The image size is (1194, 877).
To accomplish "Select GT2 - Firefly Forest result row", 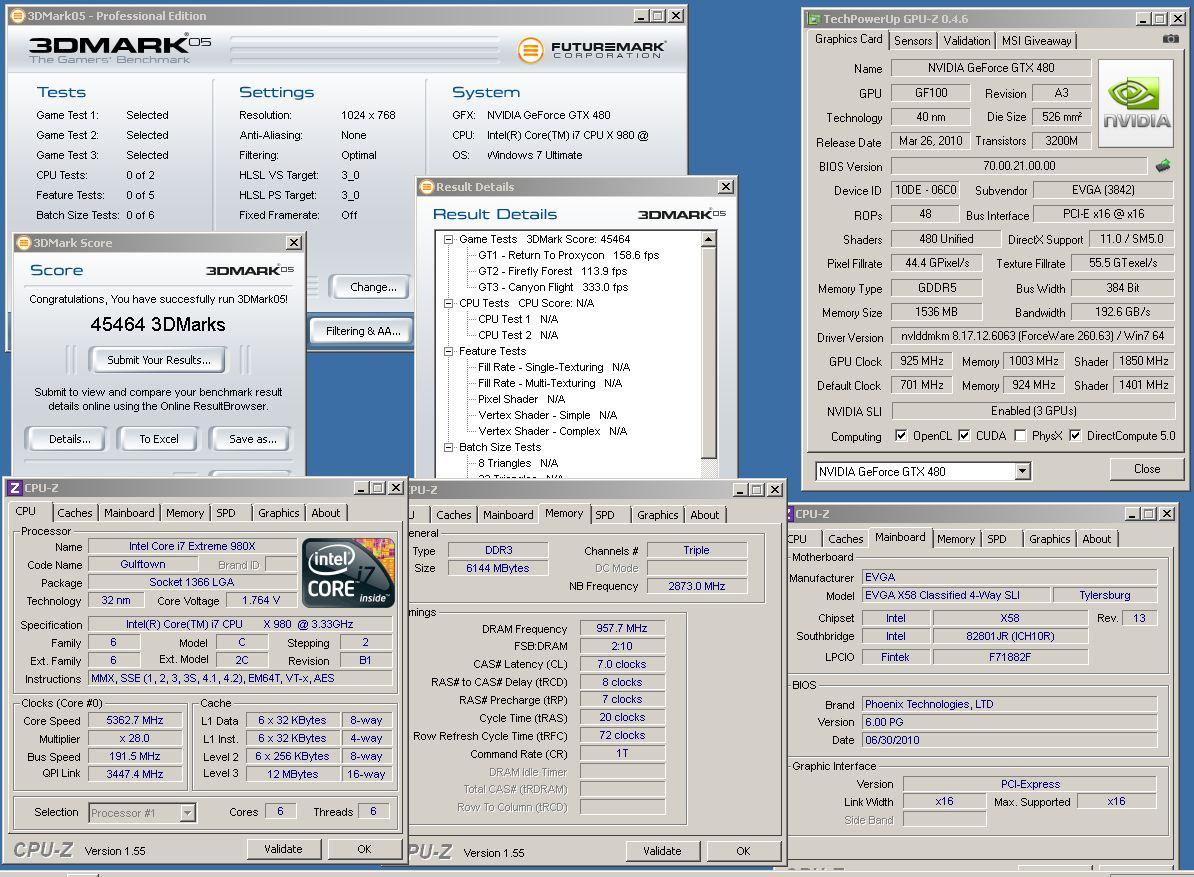I will pos(552,271).
